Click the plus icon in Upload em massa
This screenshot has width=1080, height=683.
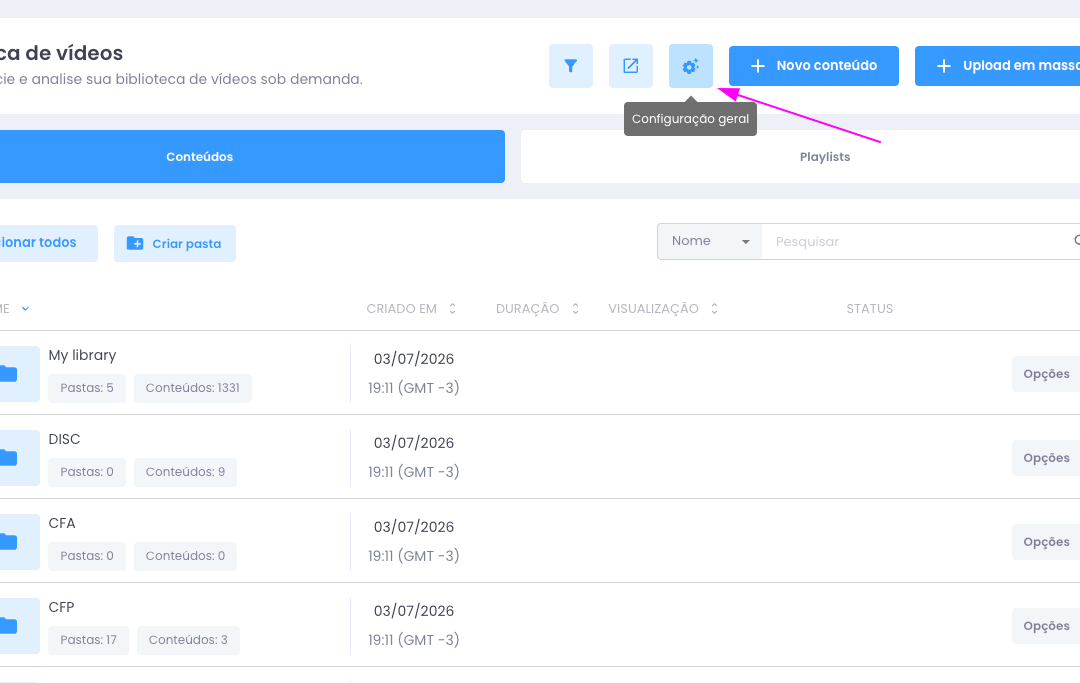pyautogui.click(x=944, y=66)
